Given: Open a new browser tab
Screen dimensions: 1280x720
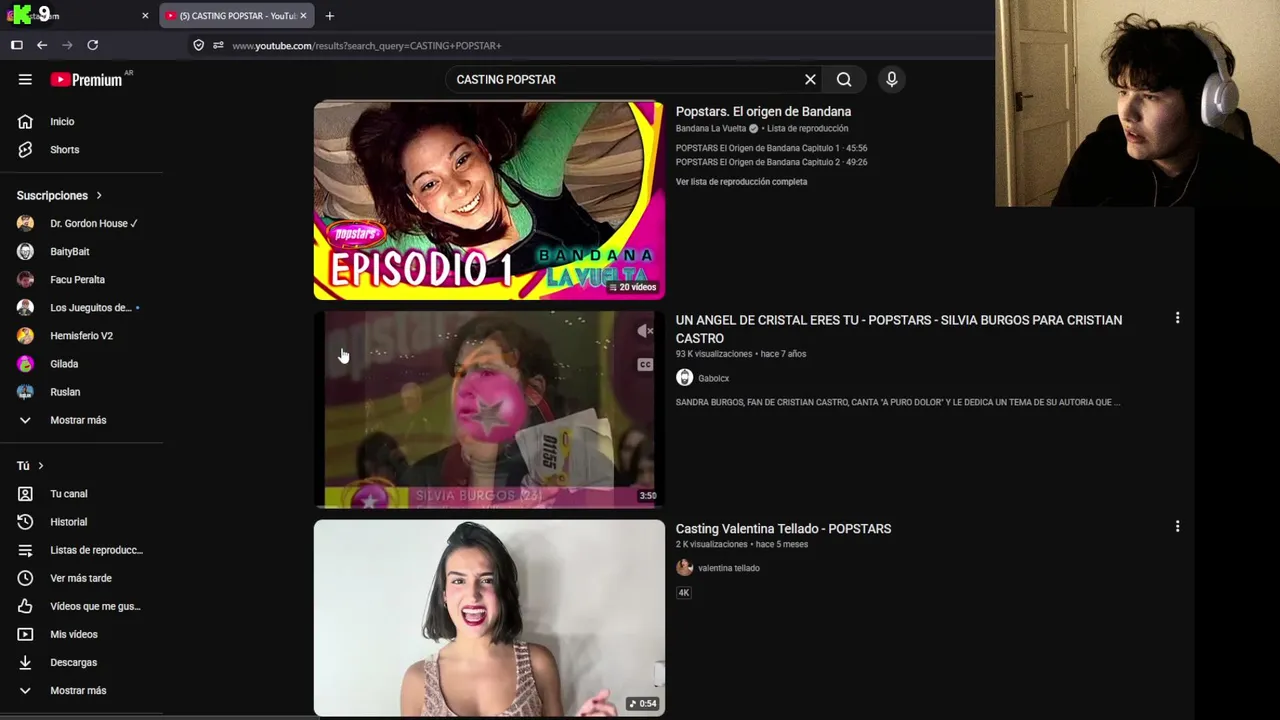Looking at the screenshot, I should point(329,15).
